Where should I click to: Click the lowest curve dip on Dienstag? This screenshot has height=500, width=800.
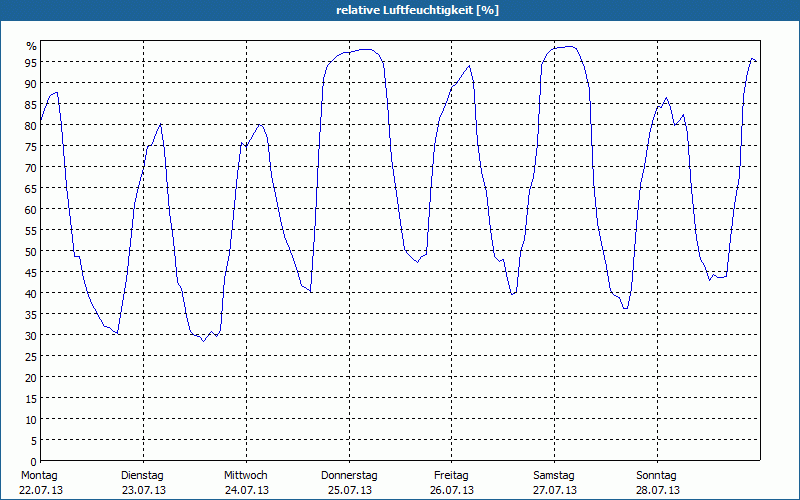click(203, 340)
